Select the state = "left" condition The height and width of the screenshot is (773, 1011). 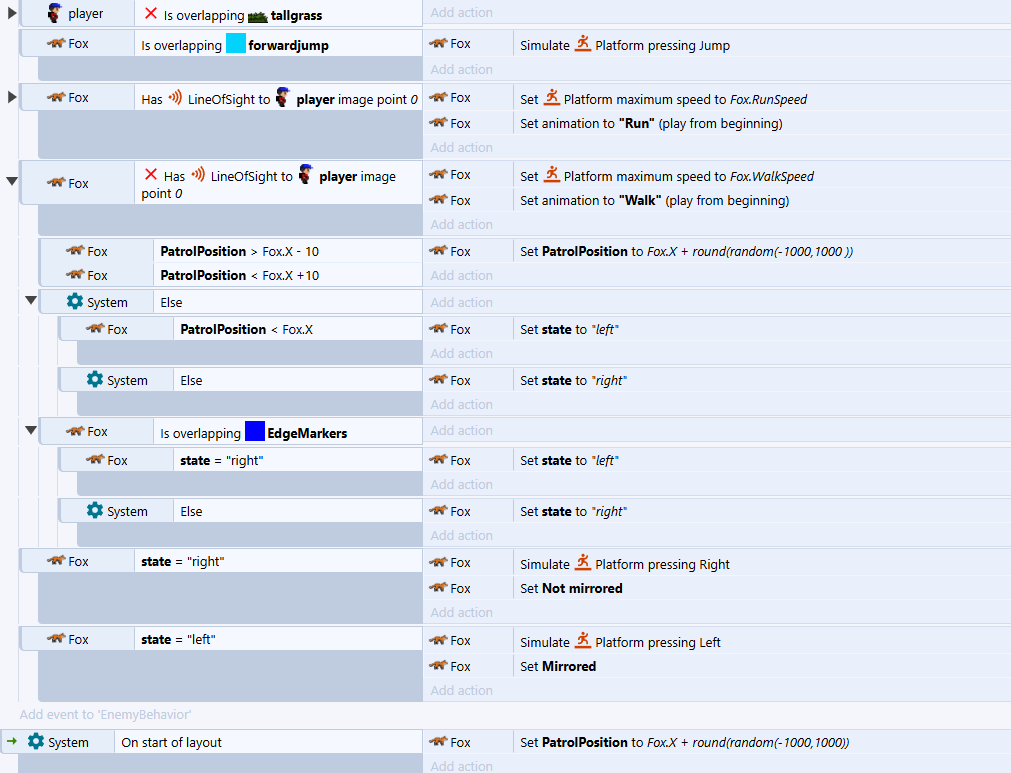click(178, 640)
